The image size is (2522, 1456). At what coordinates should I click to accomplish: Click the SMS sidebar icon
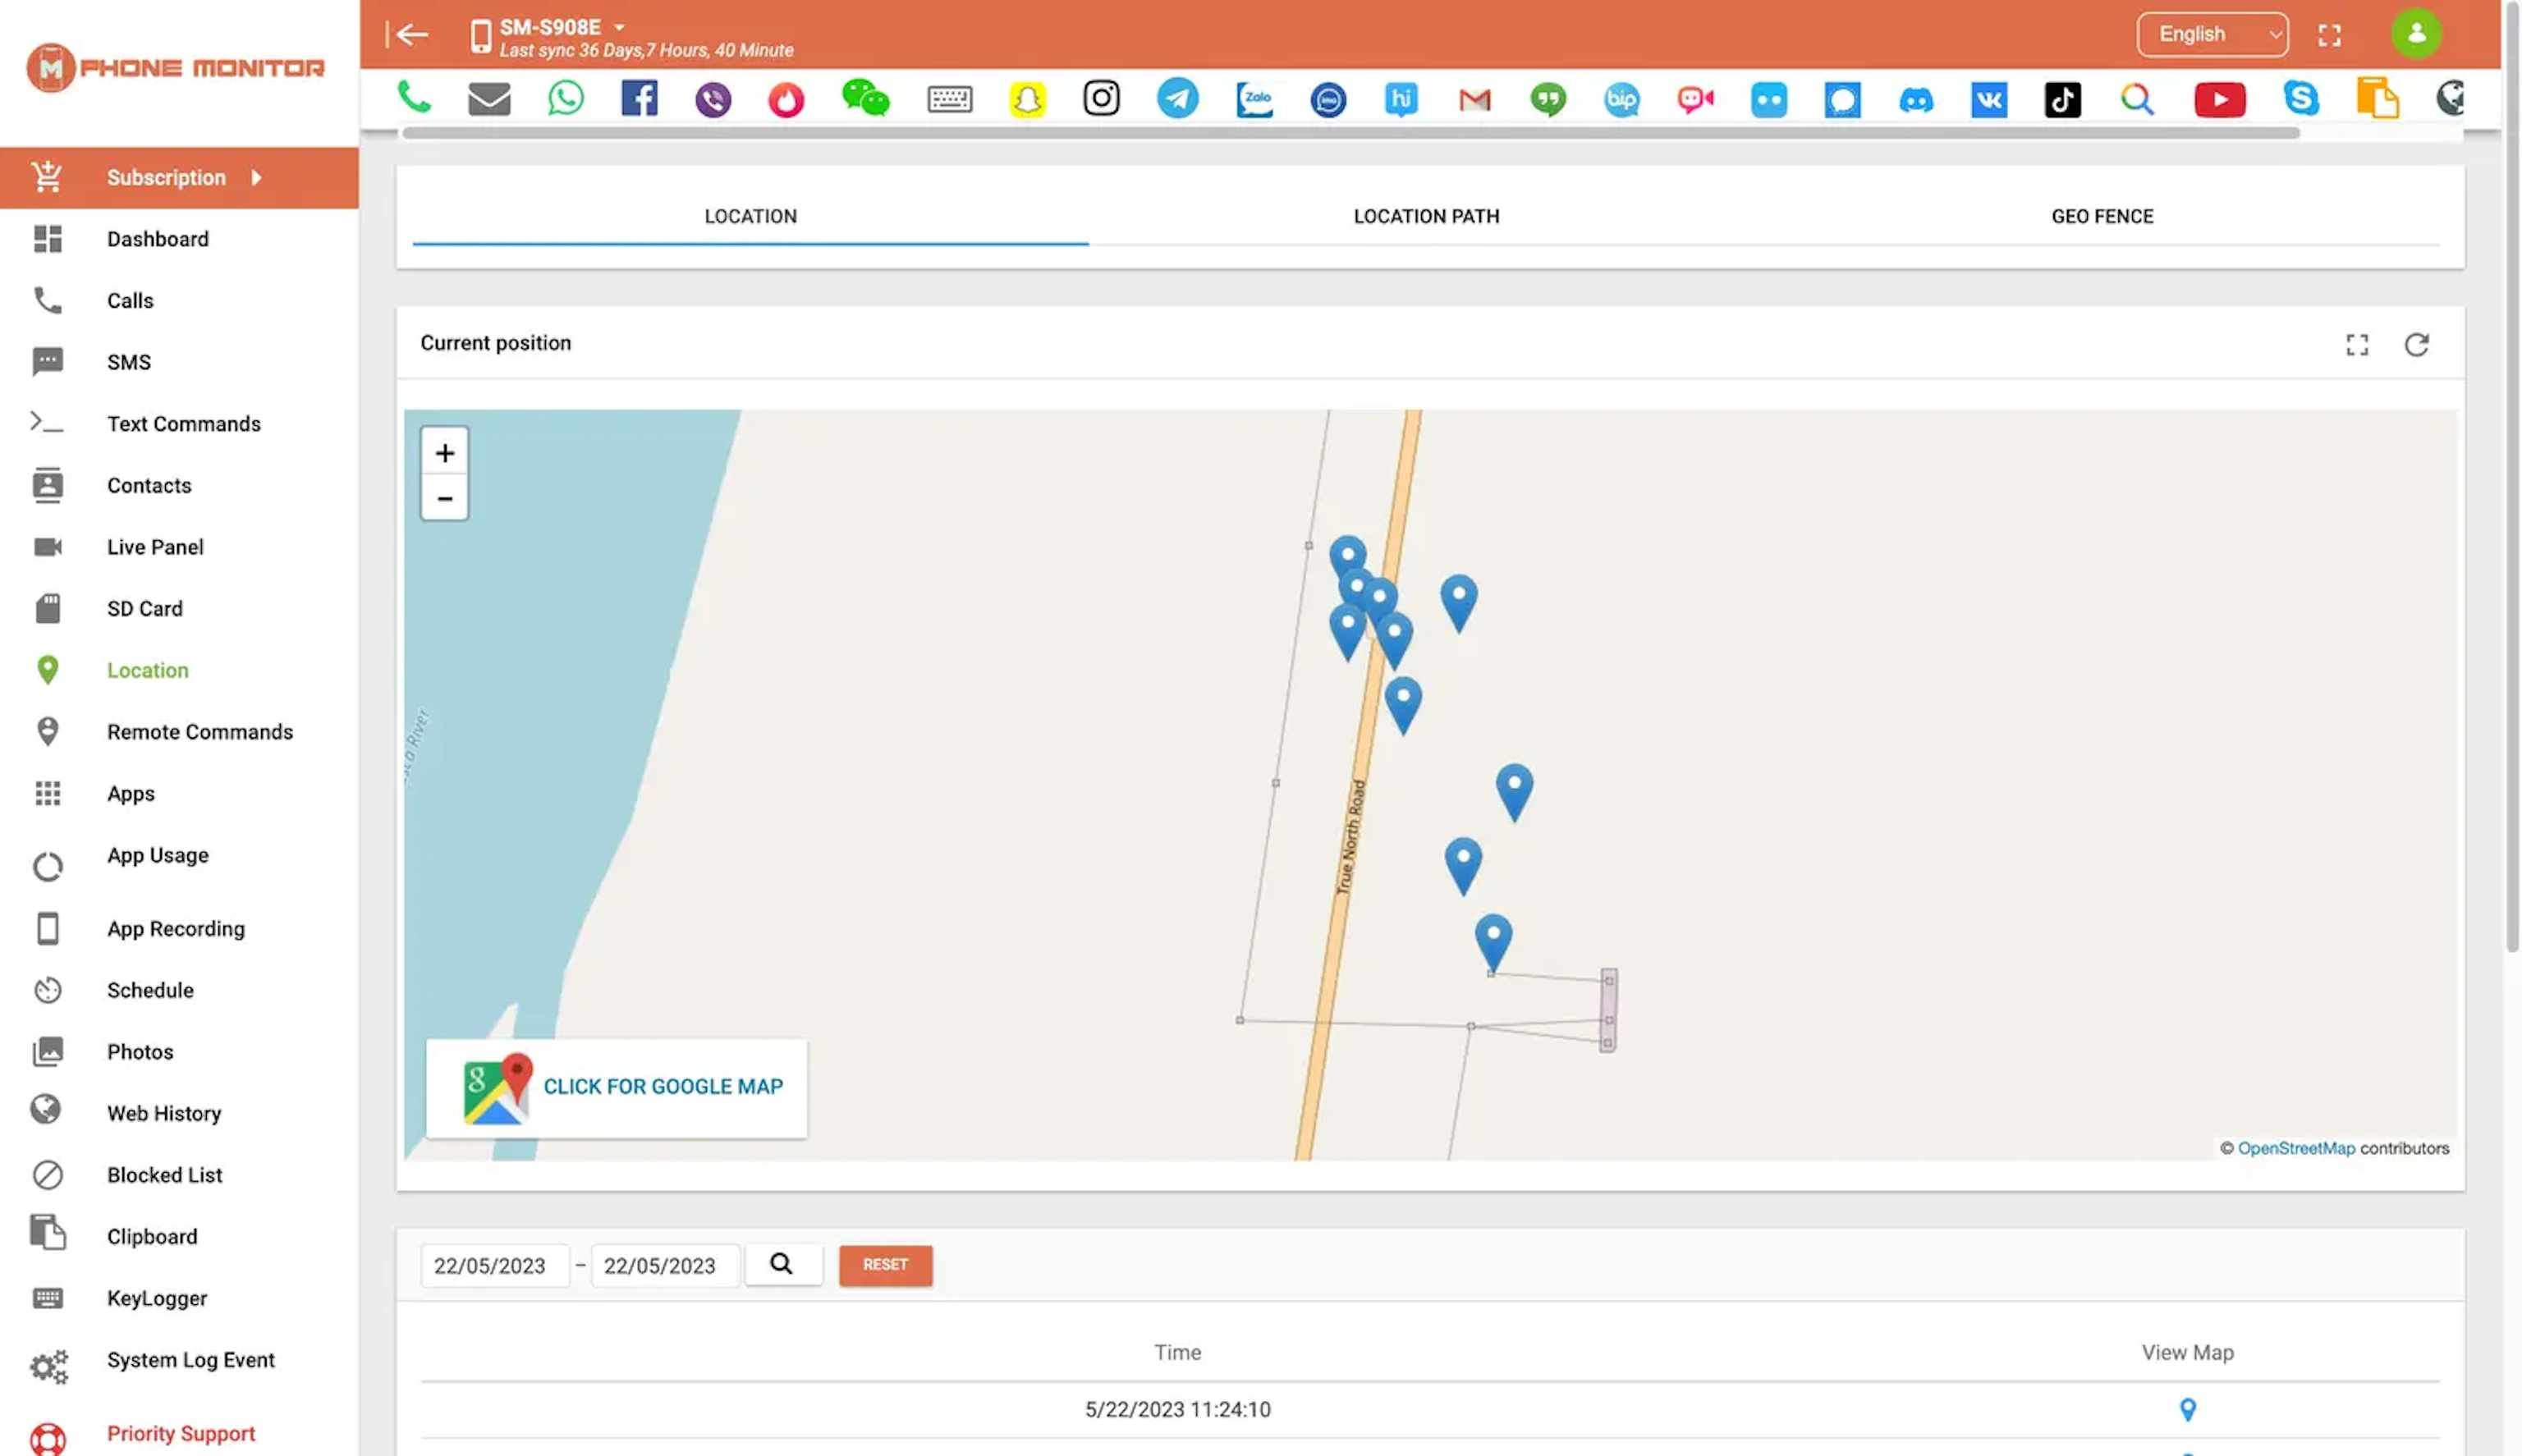point(47,362)
